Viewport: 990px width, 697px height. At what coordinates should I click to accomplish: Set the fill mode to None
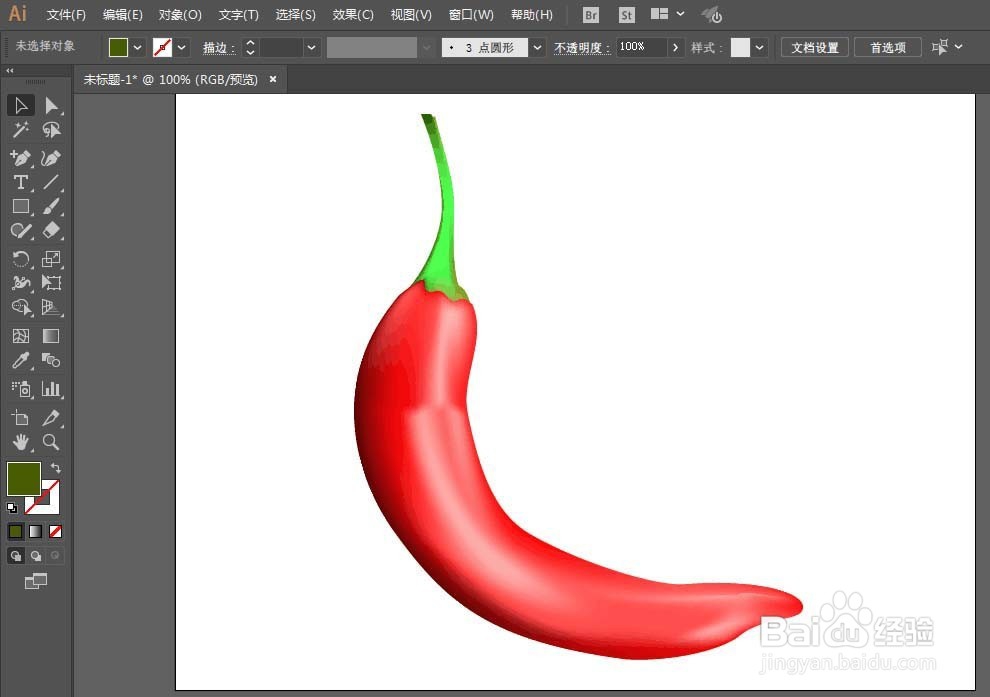(x=56, y=532)
